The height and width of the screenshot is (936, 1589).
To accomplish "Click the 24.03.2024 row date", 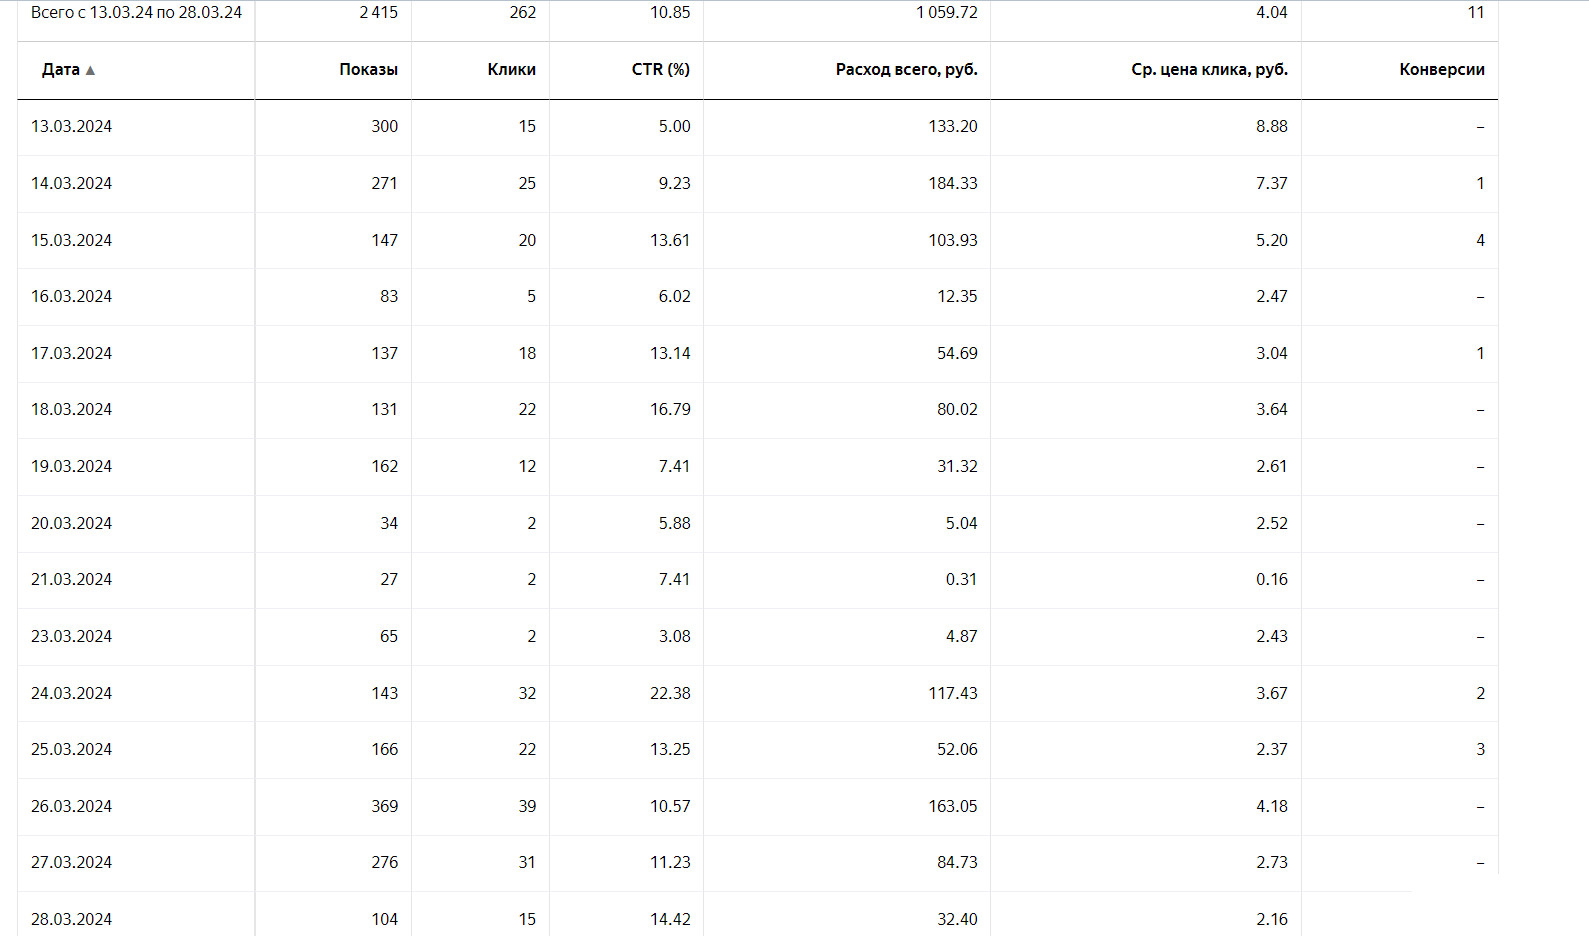I will [71, 693].
